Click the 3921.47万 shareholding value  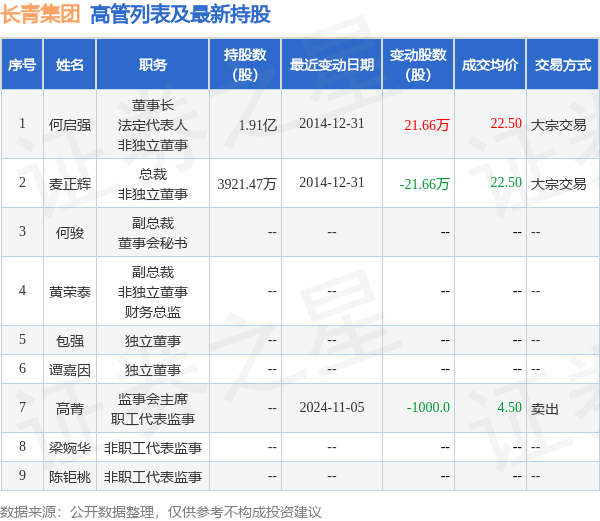[x=247, y=184]
